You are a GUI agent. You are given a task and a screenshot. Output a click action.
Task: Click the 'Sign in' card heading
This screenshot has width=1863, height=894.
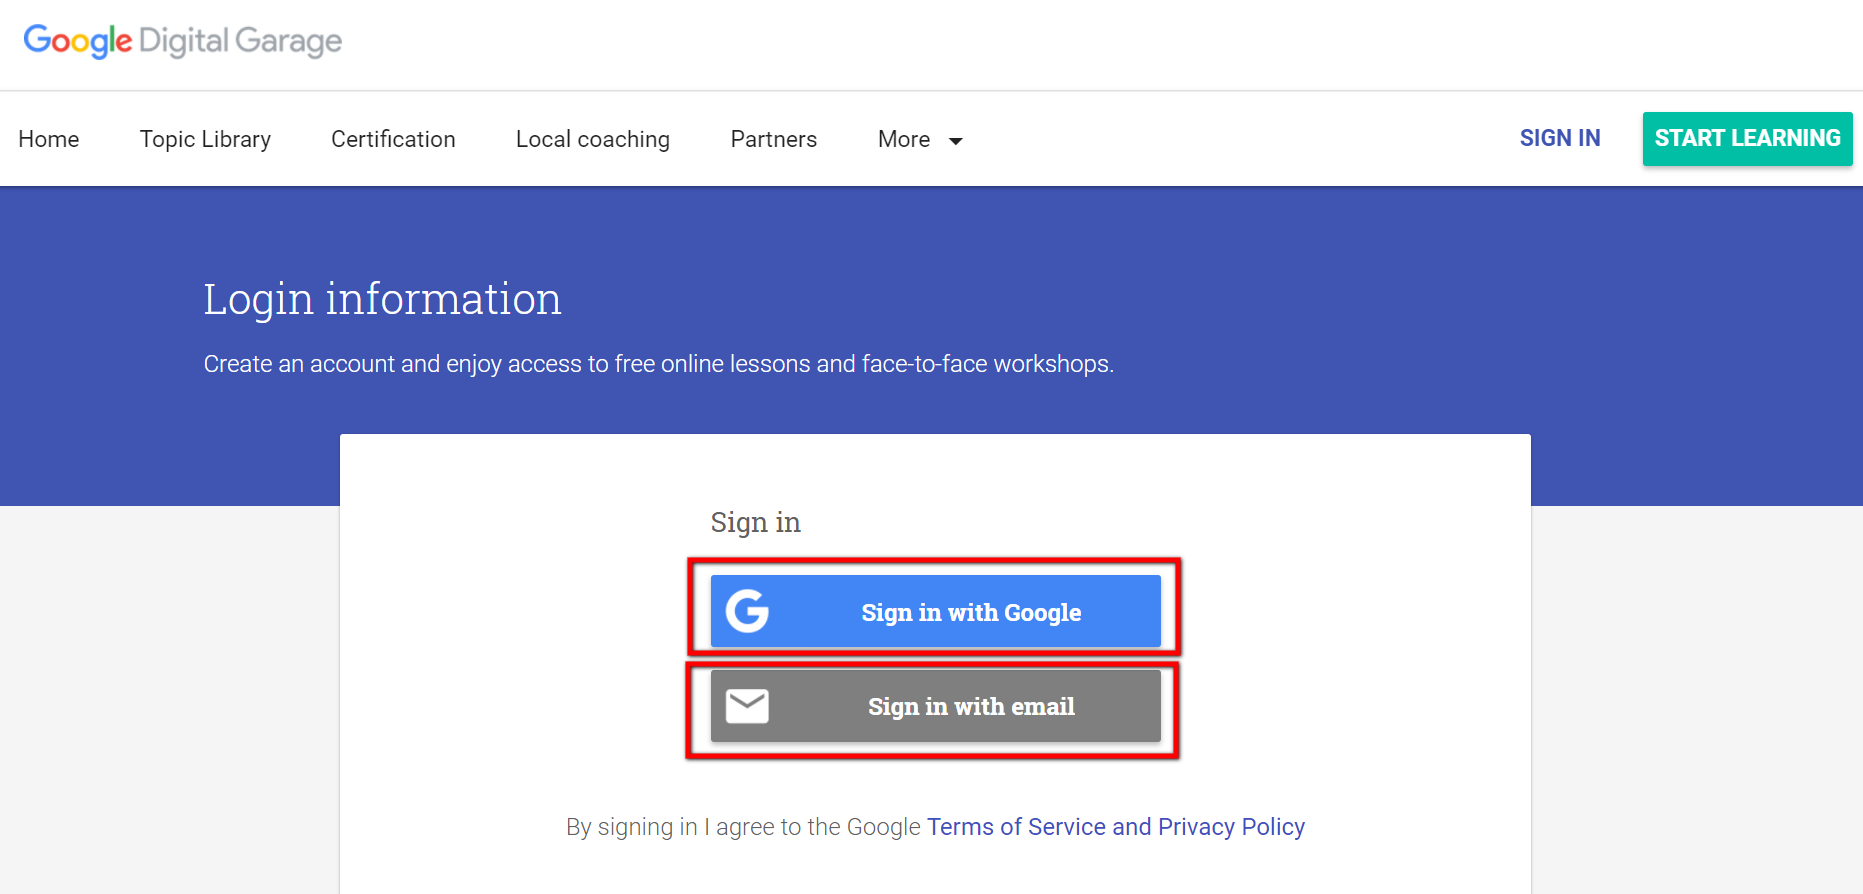click(x=755, y=522)
